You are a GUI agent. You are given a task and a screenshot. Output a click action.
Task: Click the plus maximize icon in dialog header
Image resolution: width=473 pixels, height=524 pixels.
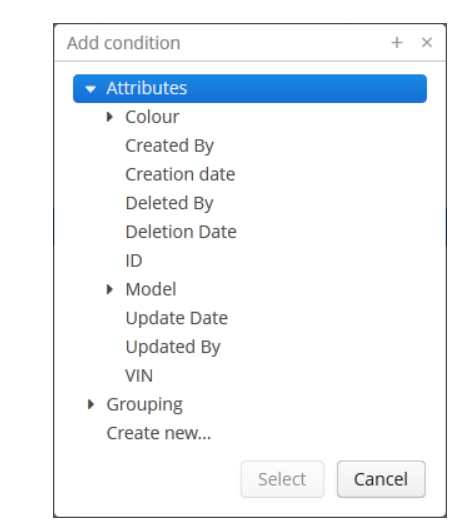click(x=397, y=42)
